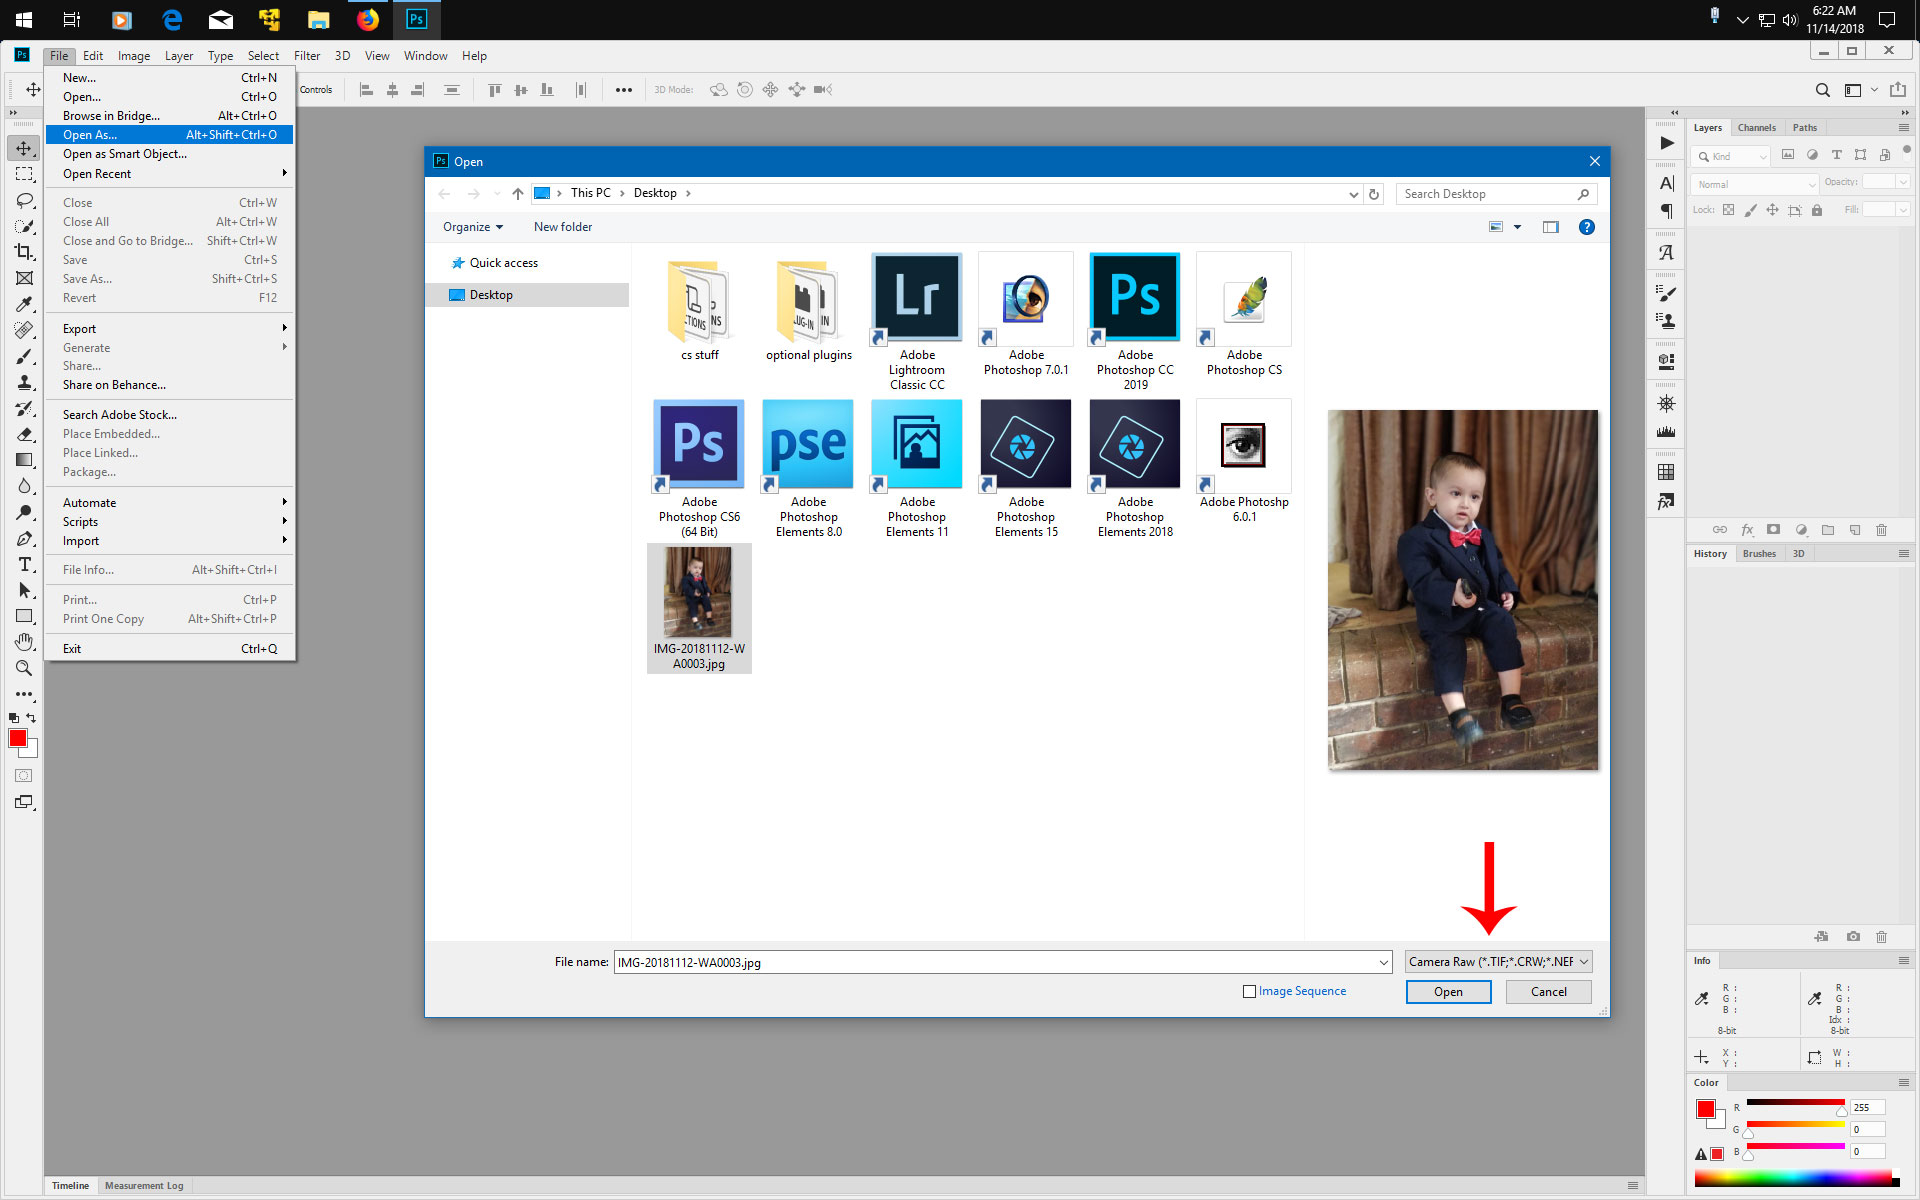
Task: Select the Eyedropper tool
Action: click(24, 304)
